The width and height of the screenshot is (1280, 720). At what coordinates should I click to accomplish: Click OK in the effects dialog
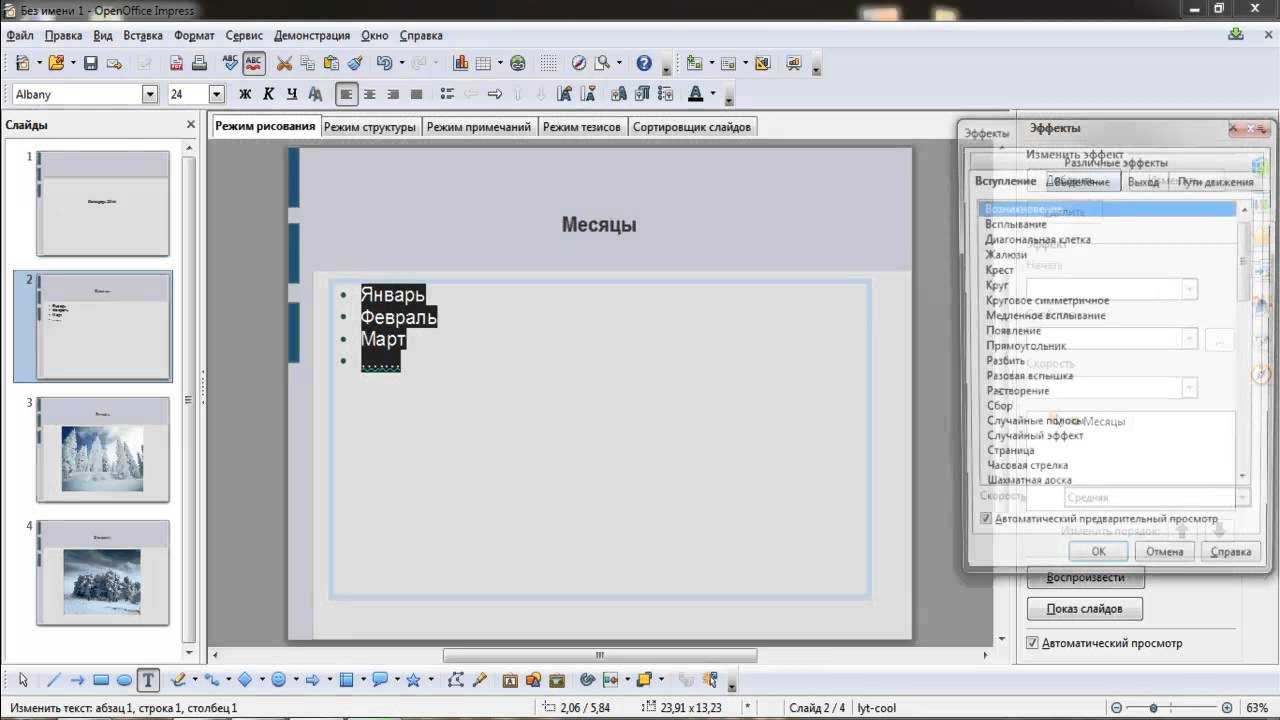1098,551
